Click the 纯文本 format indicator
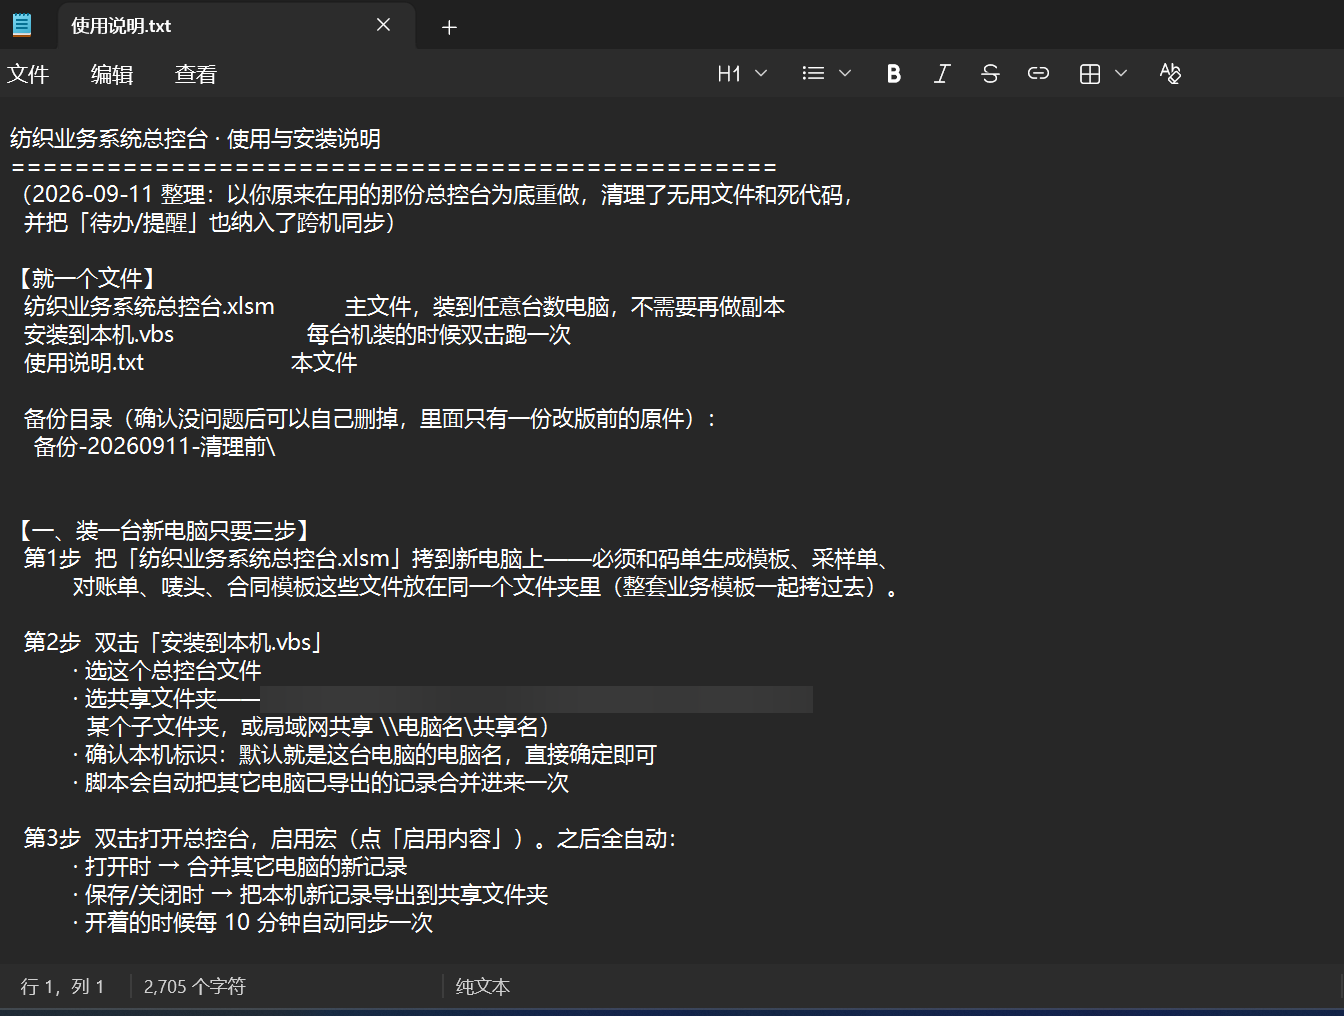This screenshot has height=1016, width=1344. coord(483,987)
